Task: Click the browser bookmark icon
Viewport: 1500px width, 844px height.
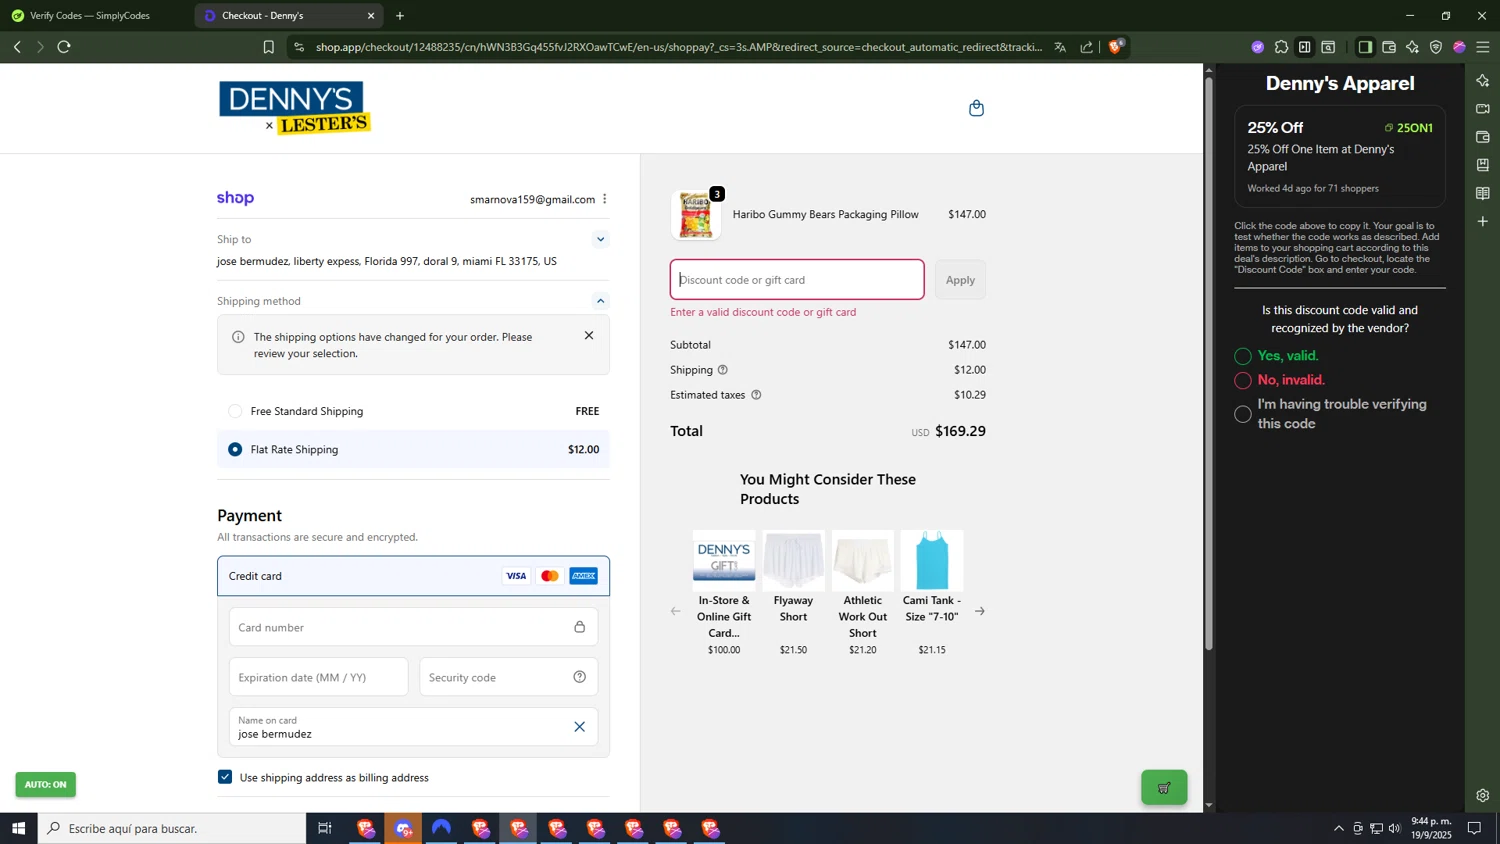Action: [x=268, y=47]
